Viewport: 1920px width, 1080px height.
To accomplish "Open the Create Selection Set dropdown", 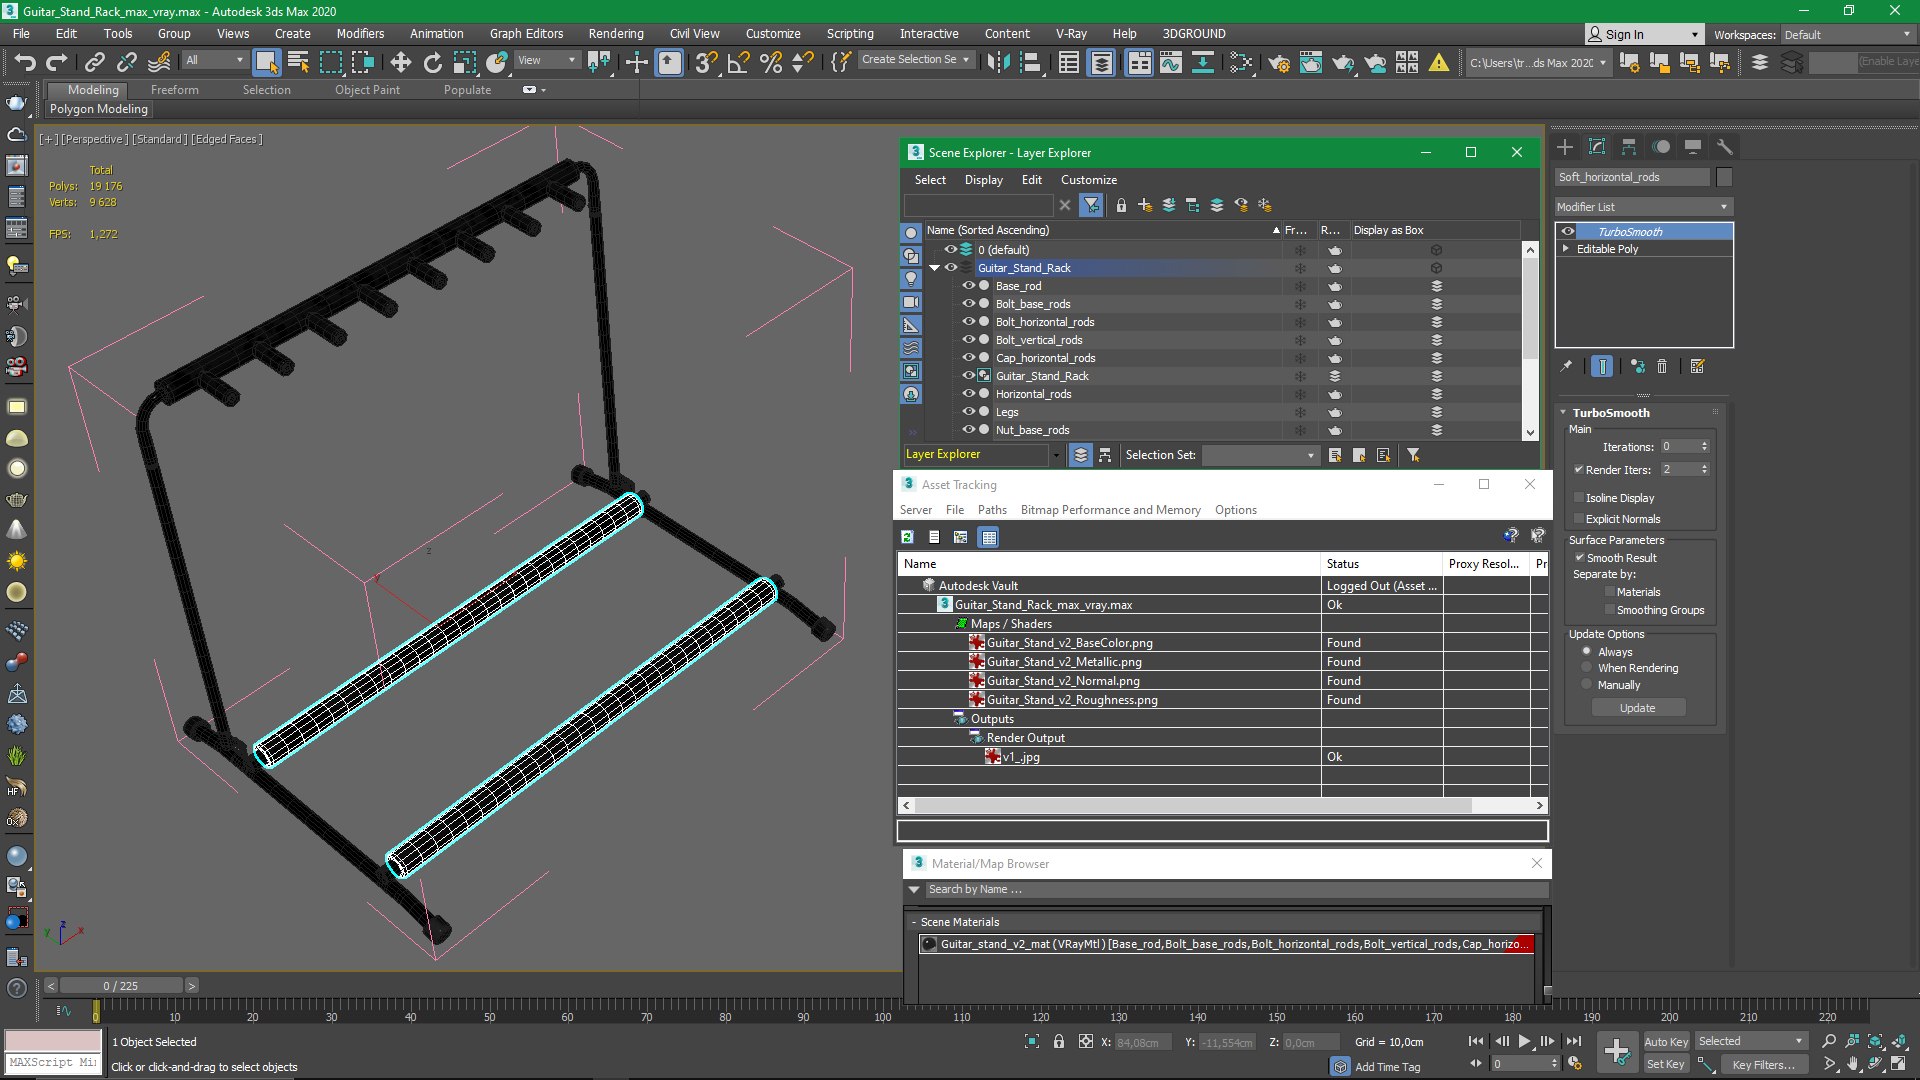I will (916, 60).
